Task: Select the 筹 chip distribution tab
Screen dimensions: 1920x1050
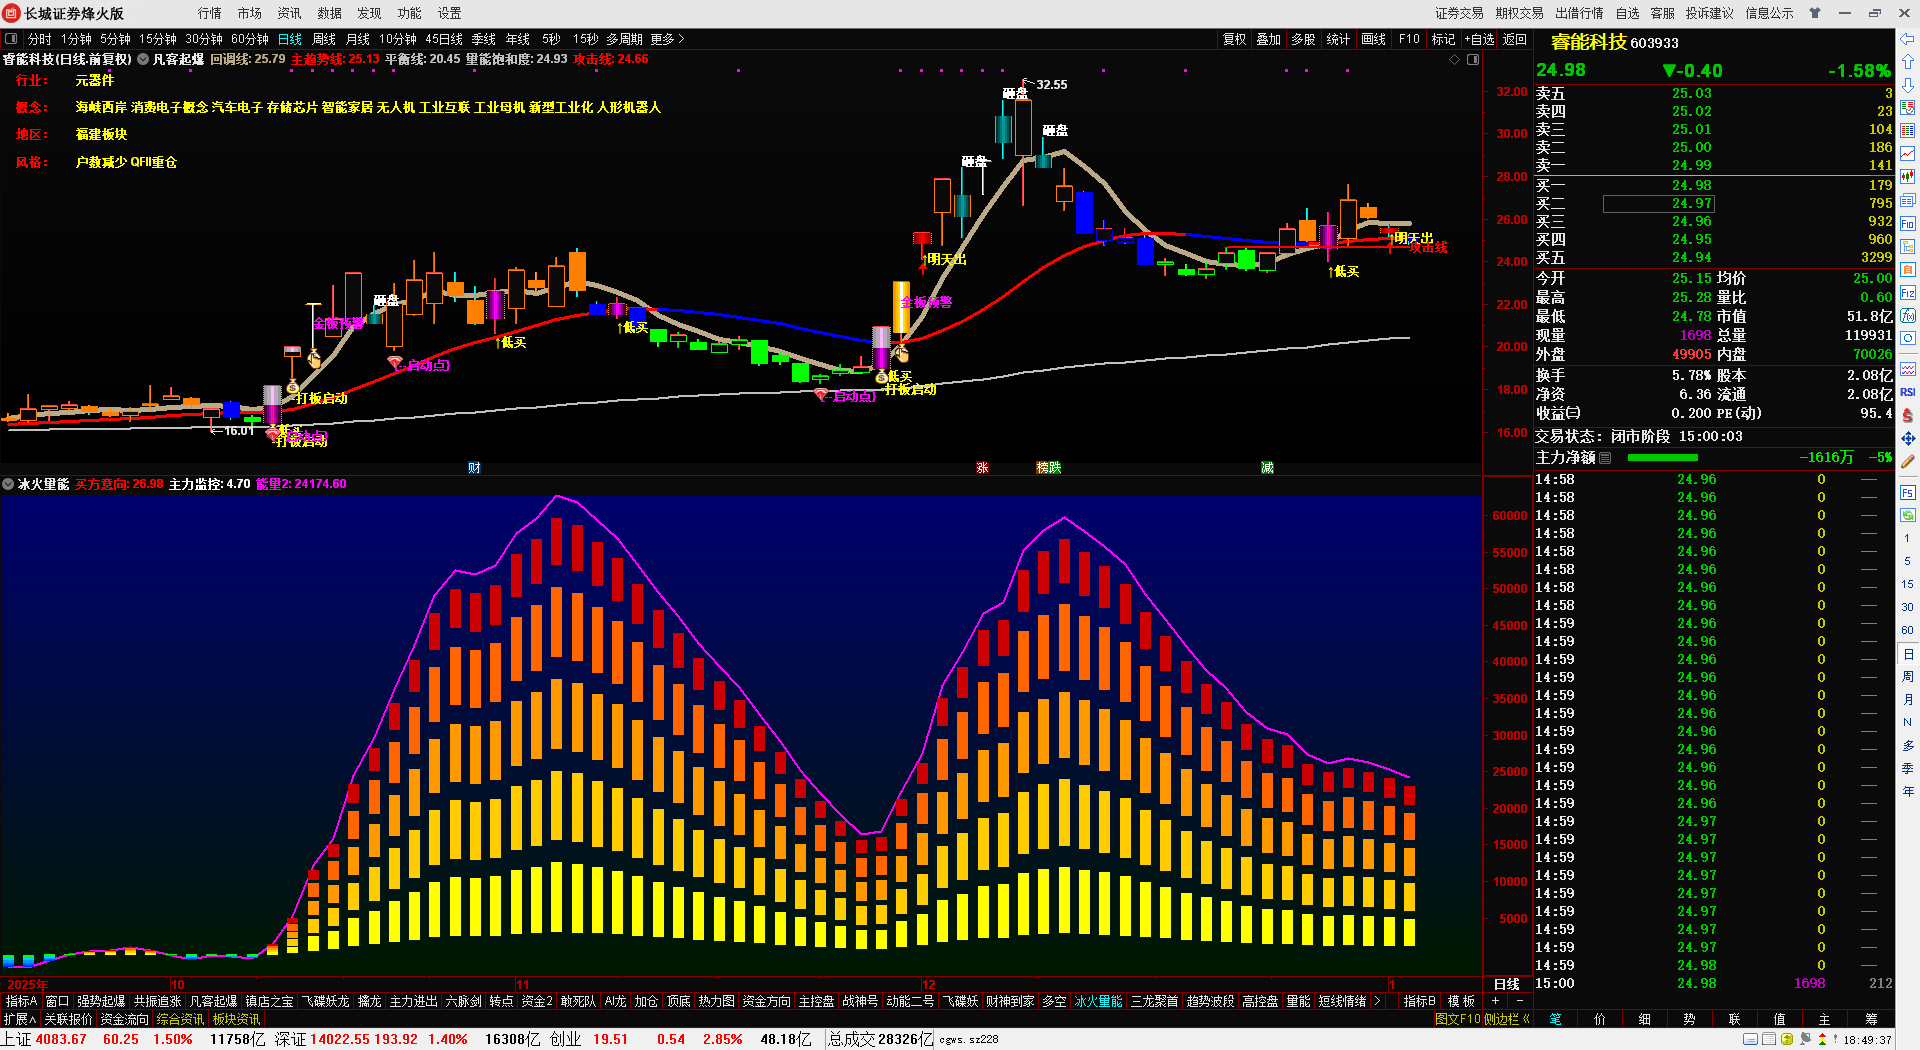Action: click(x=1871, y=1019)
